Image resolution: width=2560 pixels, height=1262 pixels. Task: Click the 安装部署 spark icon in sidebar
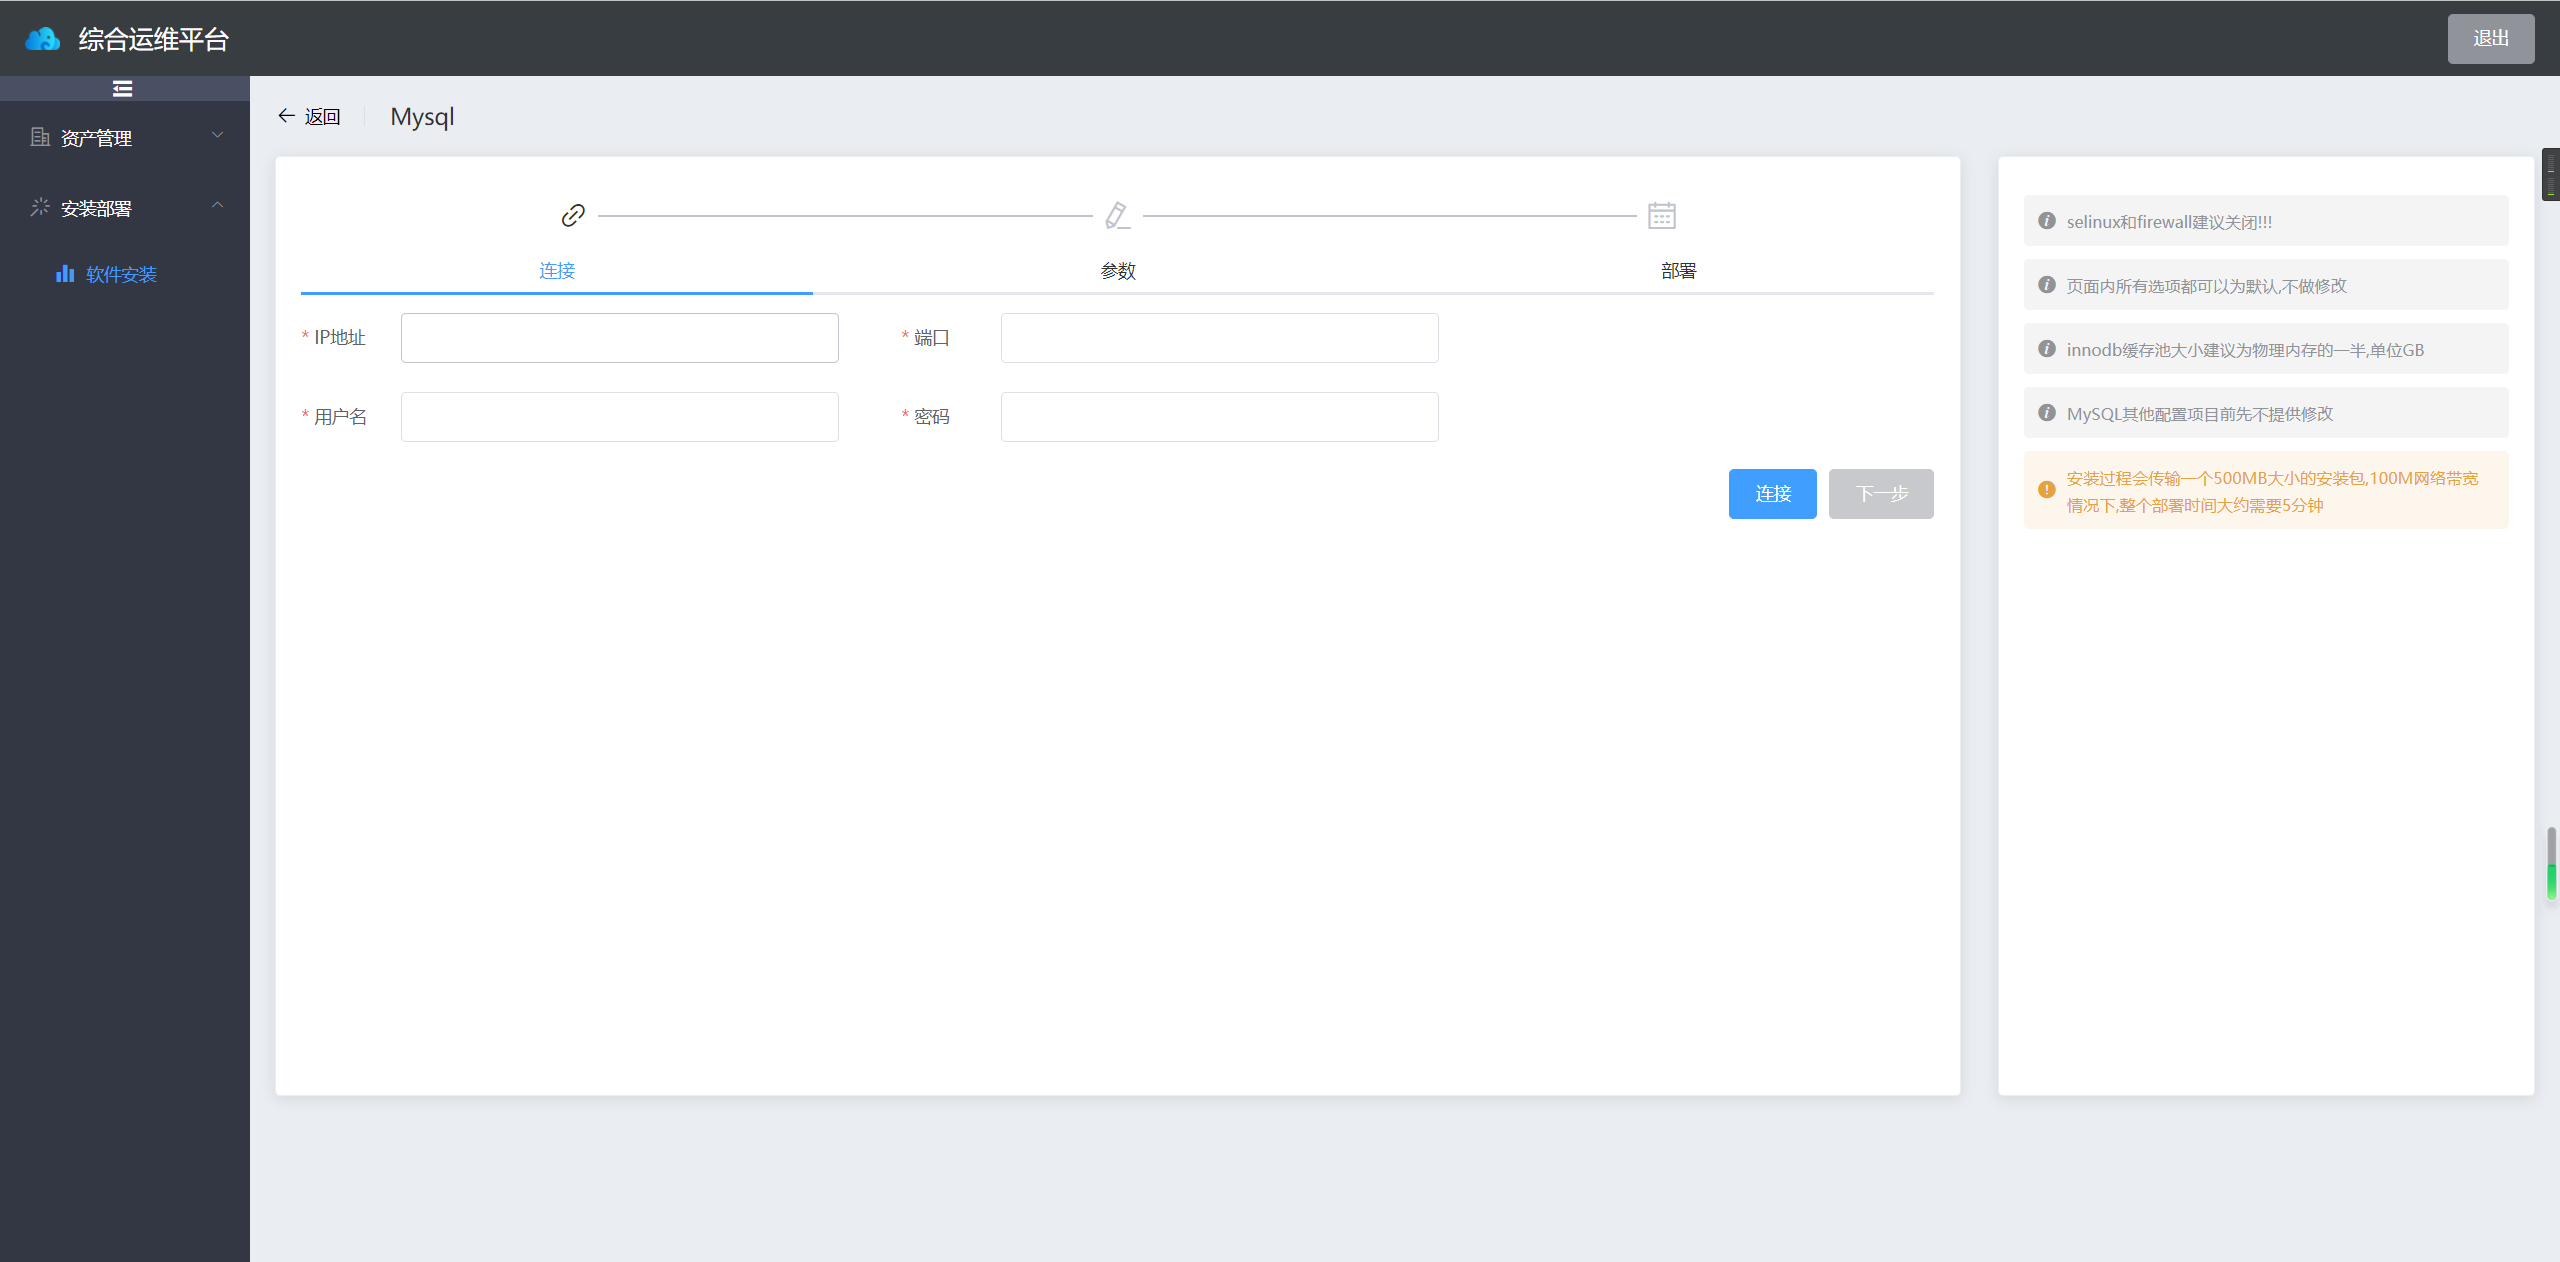click(x=40, y=207)
